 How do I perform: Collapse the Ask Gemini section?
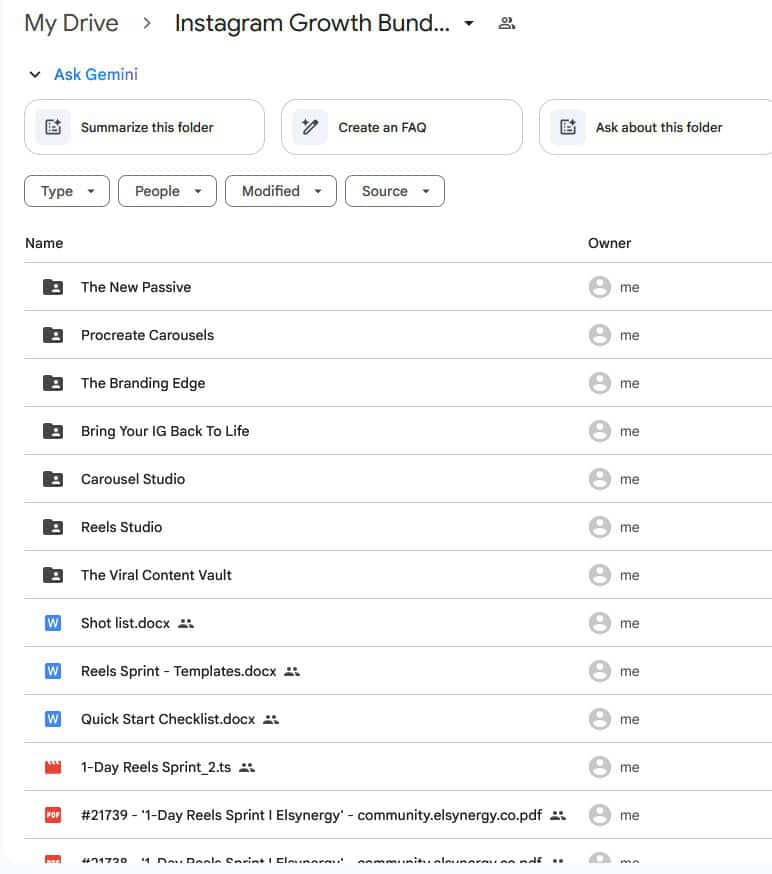coord(36,75)
